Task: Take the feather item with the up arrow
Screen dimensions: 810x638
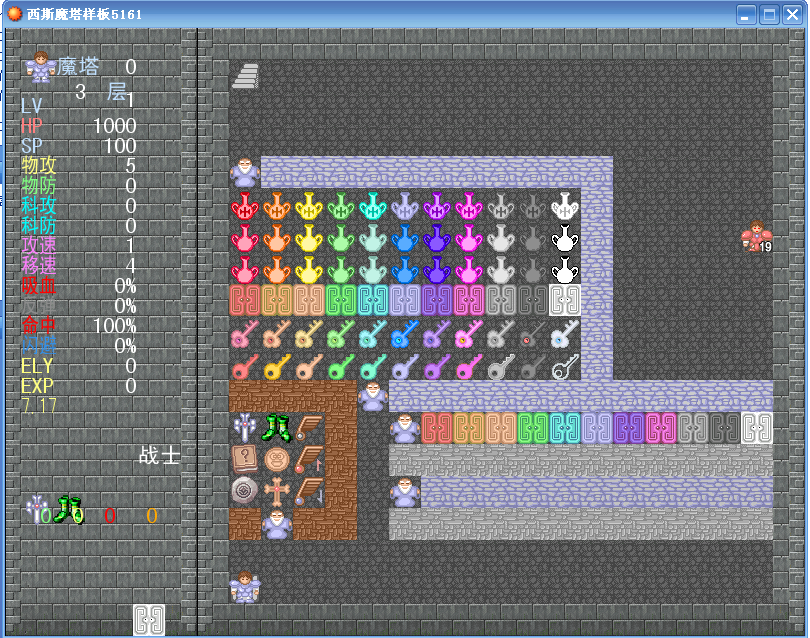Action: point(309,460)
